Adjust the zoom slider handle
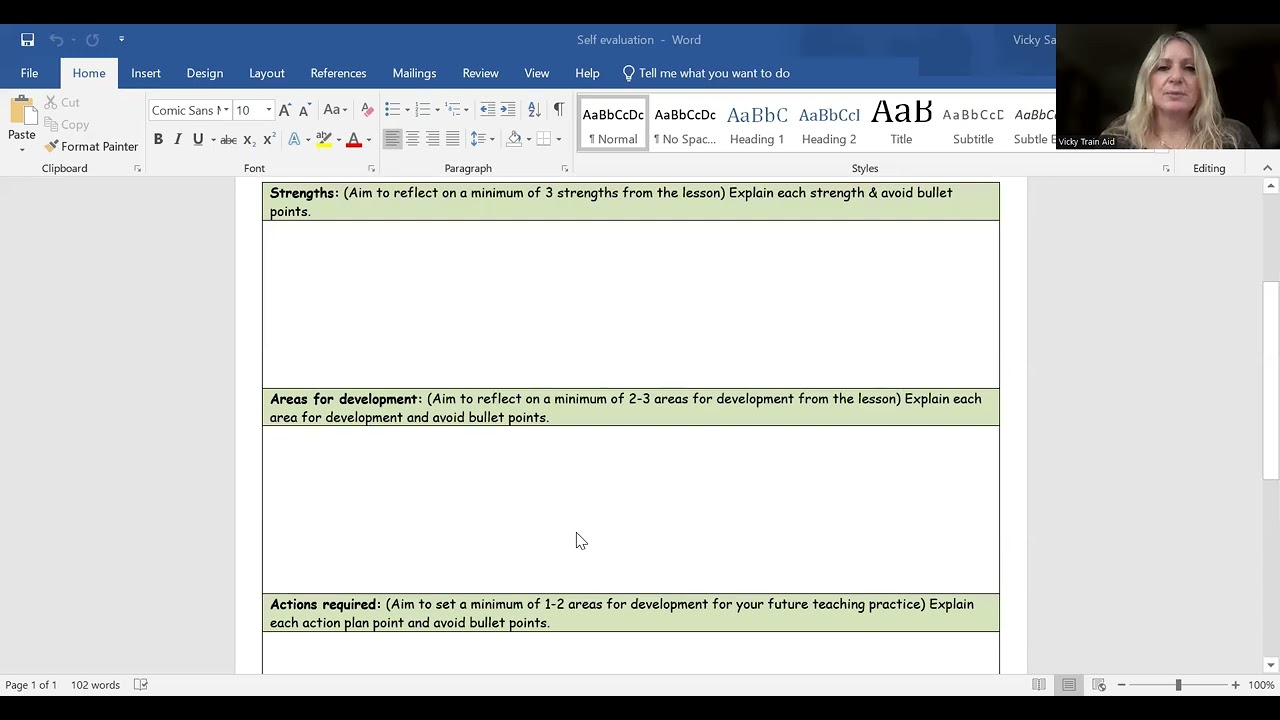Screen dimensions: 1280x720 [x=1178, y=685]
